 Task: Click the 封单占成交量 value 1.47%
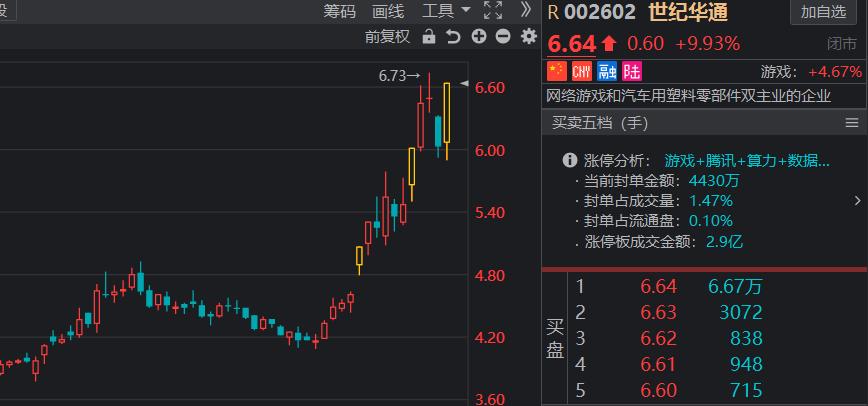click(711, 201)
